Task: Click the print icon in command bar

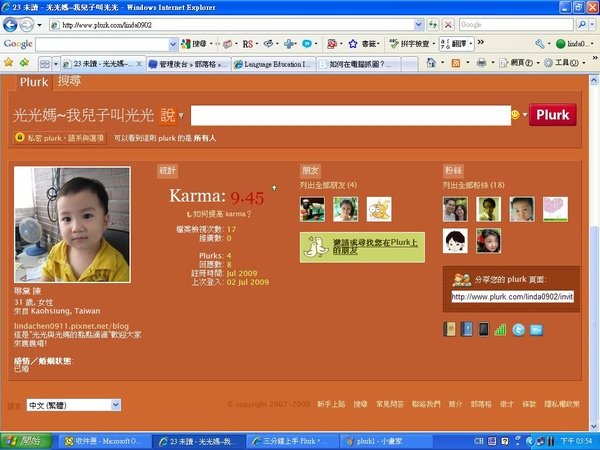Action: coord(482,63)
